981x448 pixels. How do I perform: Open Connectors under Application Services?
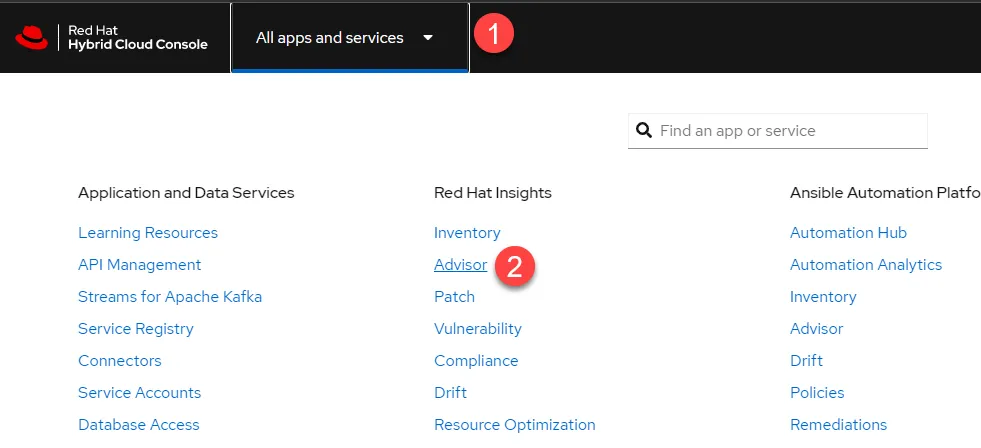click(x=119, y=360)
